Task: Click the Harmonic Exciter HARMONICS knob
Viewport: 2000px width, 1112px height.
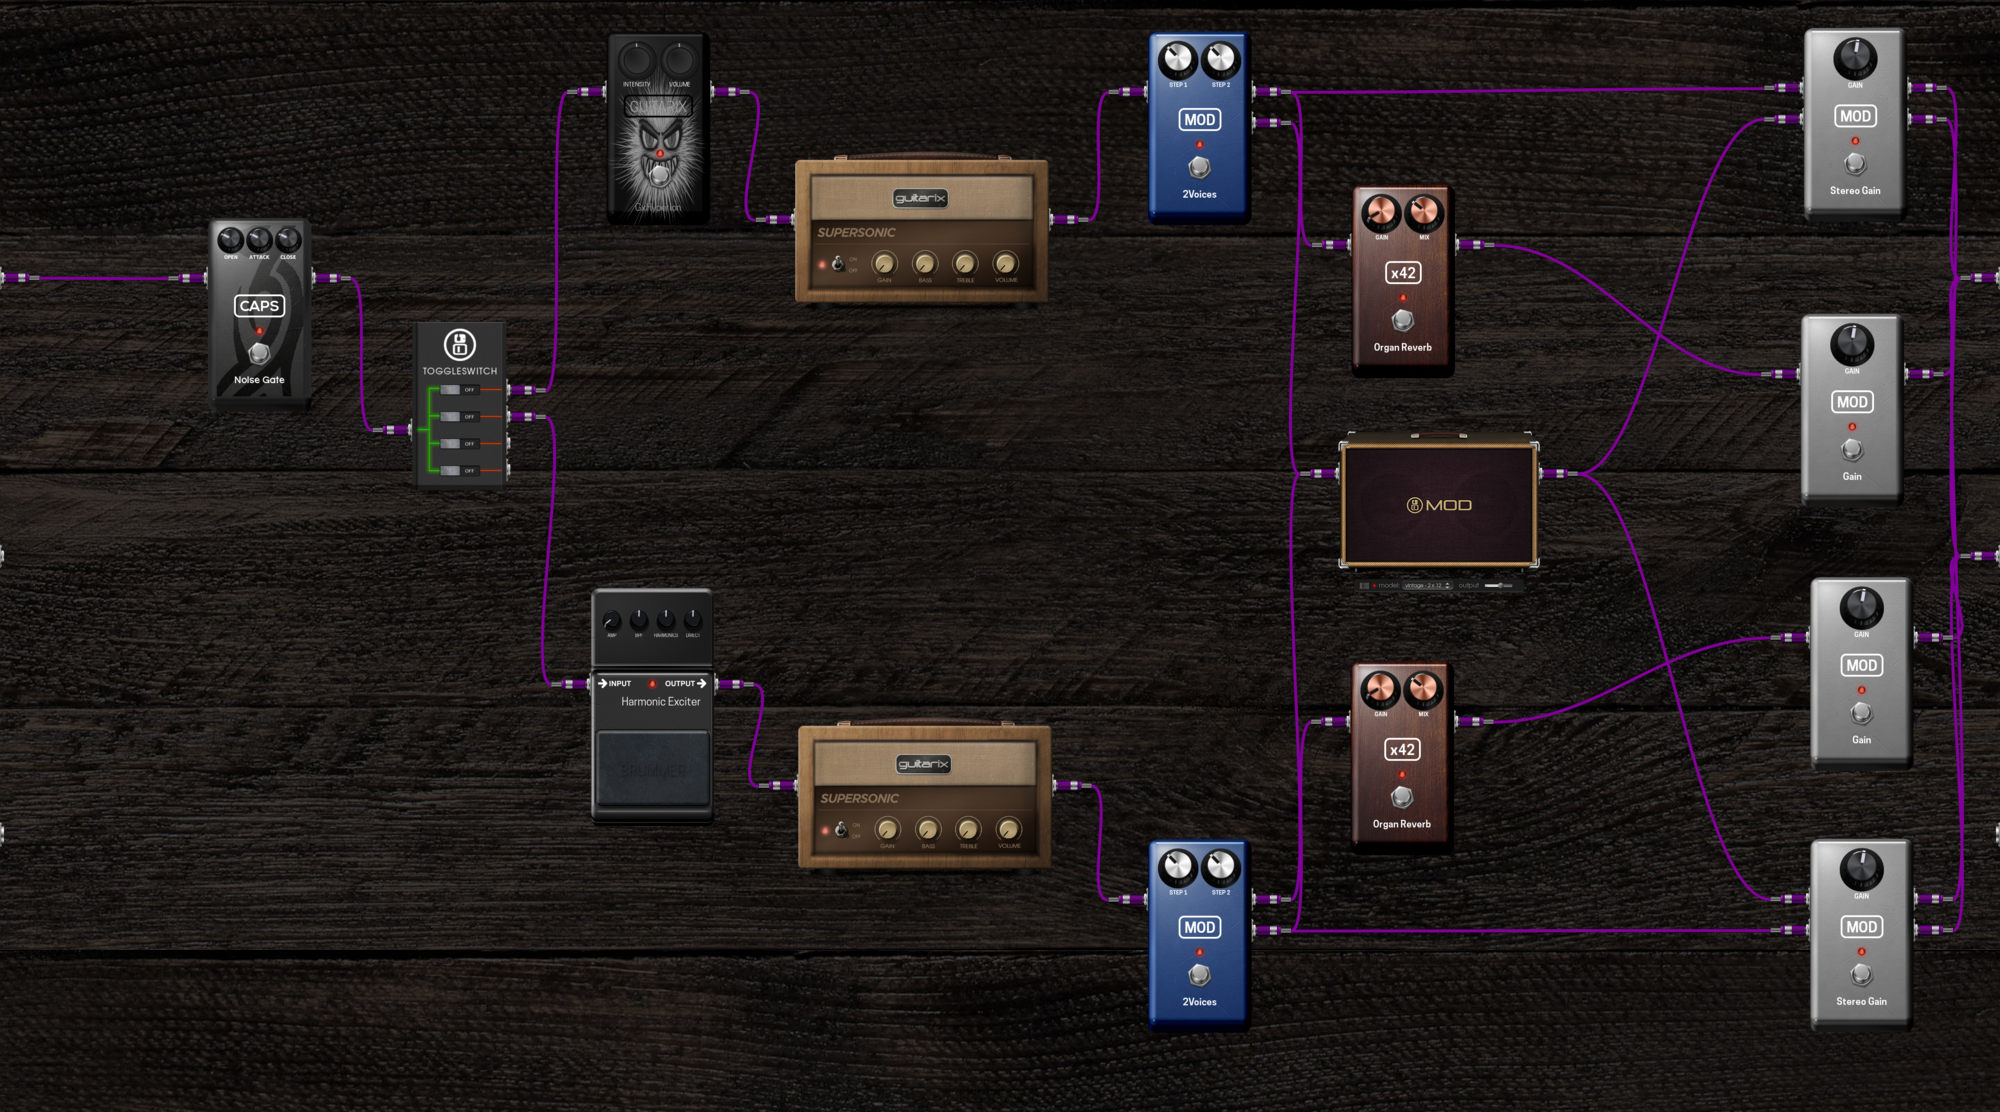Action: (666, 620)
